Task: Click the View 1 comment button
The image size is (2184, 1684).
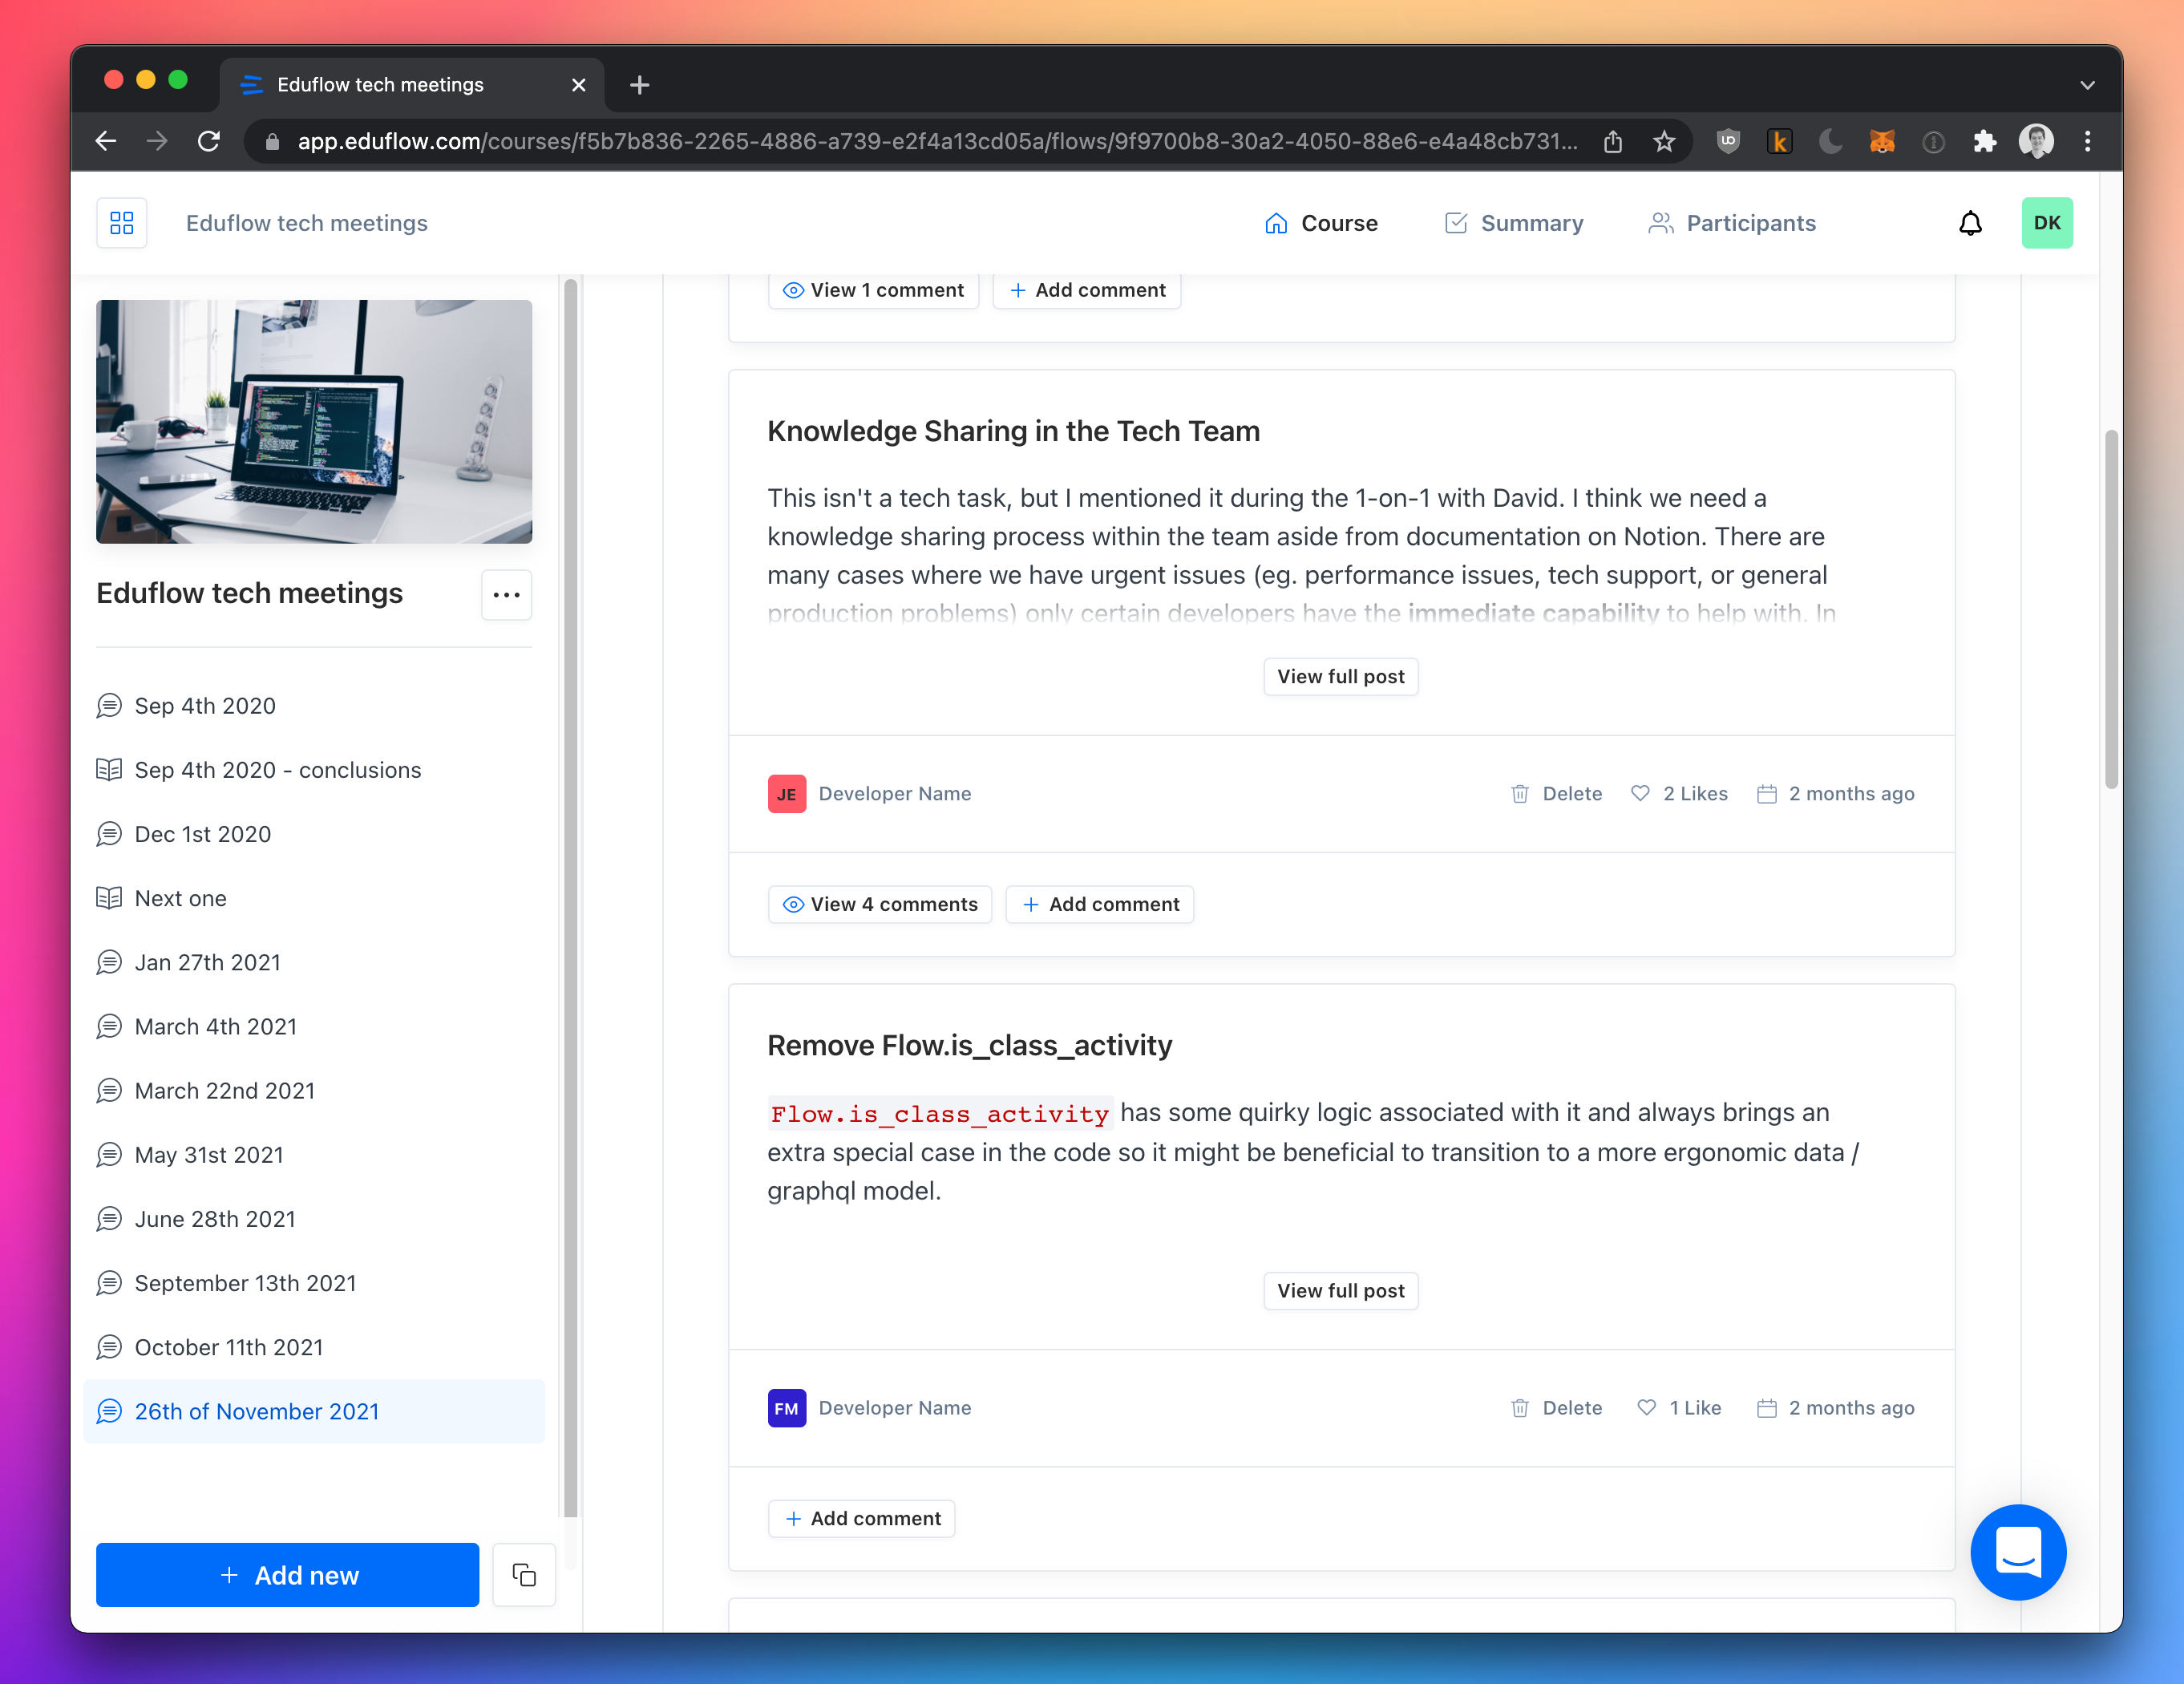Action: 873,290
